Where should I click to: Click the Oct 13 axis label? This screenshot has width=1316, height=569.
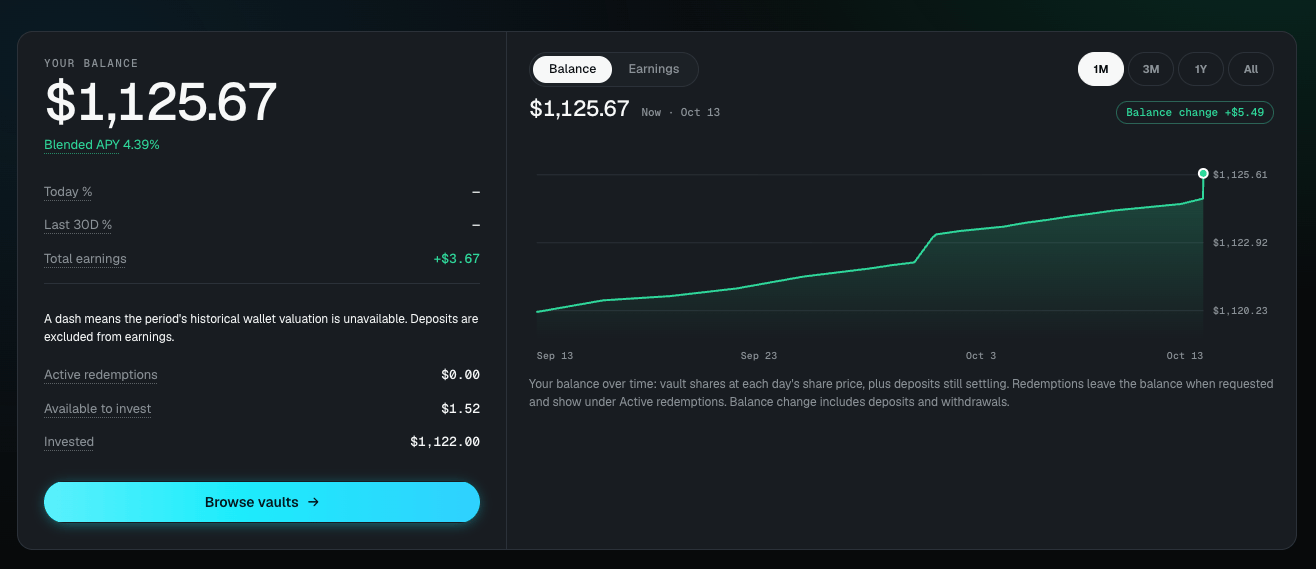click(1184, 356)
